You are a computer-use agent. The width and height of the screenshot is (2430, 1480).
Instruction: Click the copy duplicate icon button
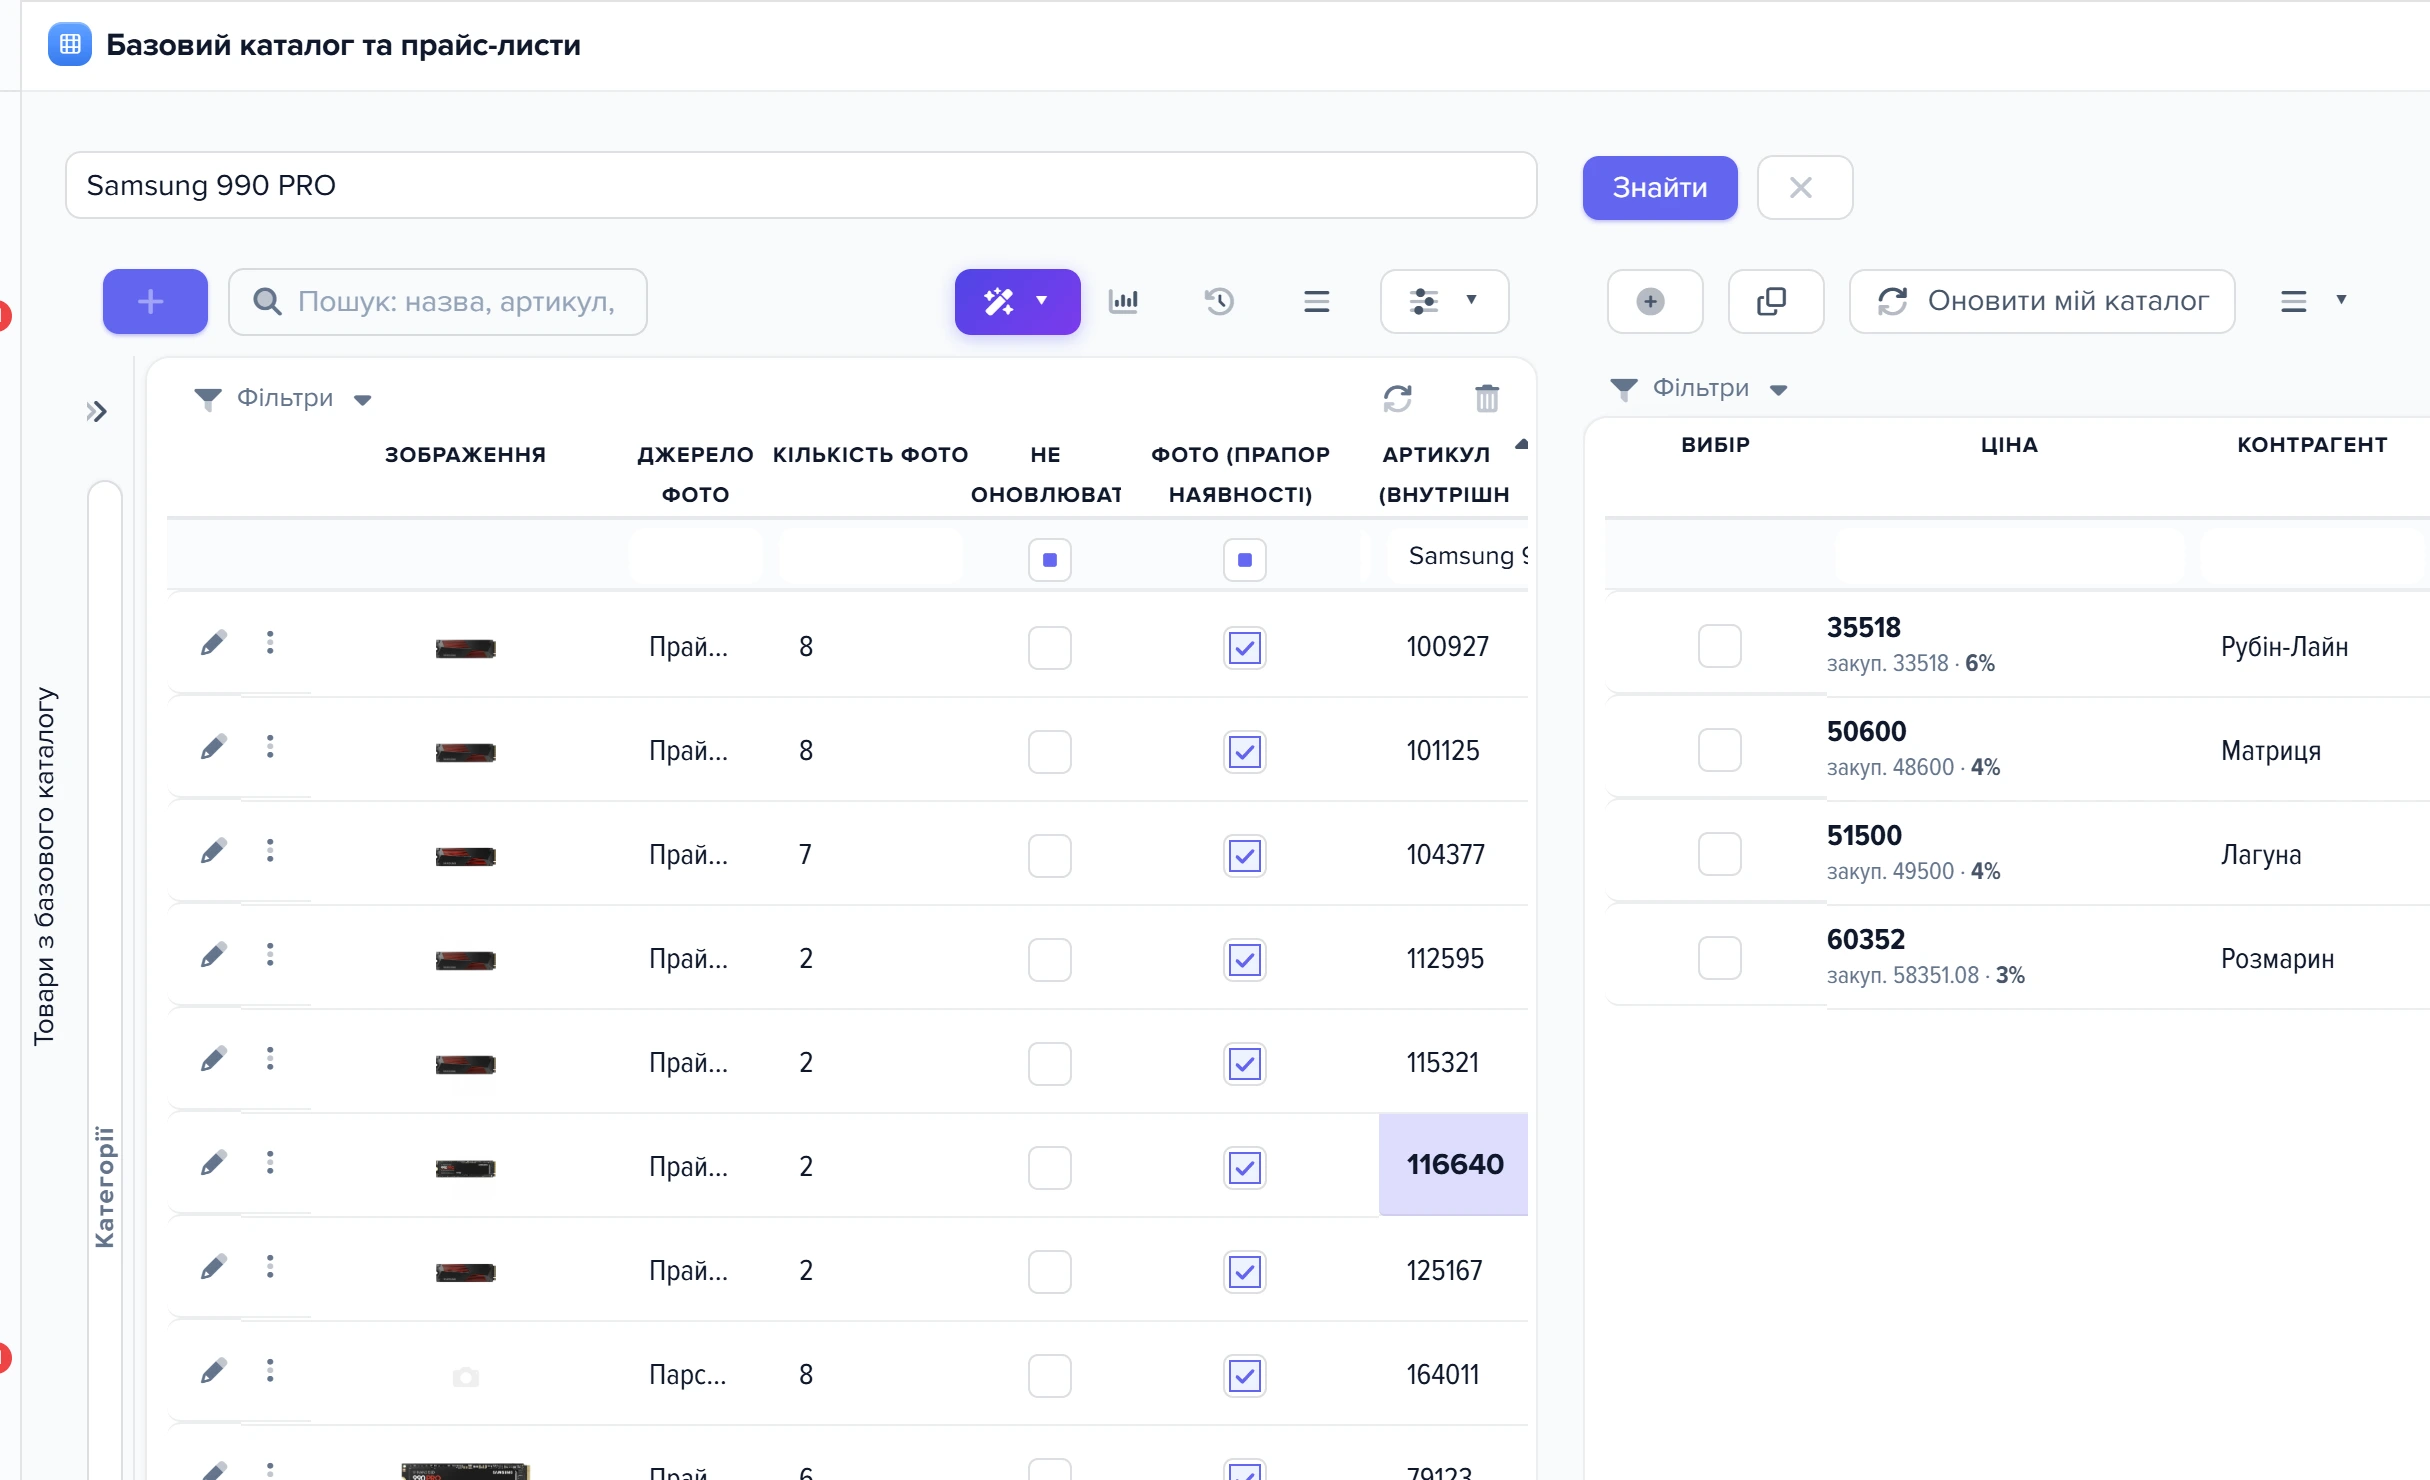(1775, 301)
